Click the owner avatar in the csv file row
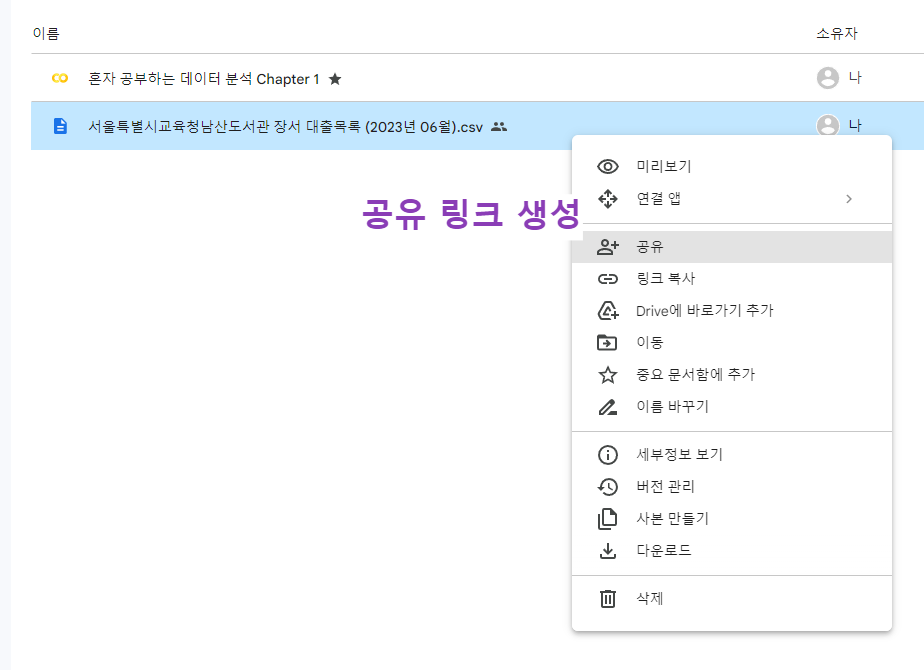The image size is (924, 670). tap(827, 125)
